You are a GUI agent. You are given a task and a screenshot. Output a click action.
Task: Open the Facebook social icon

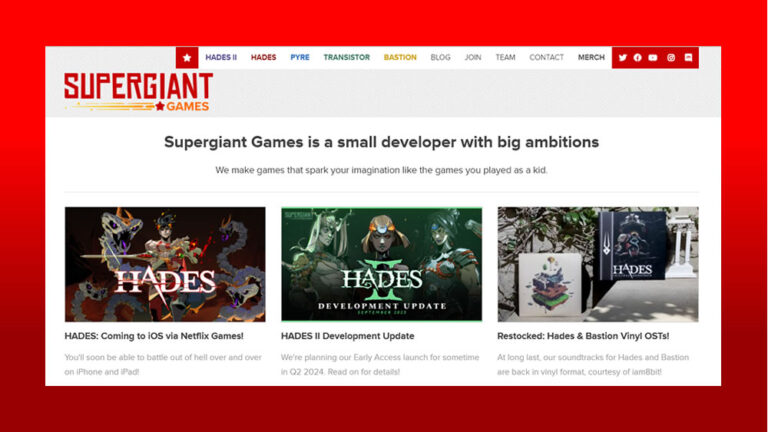(637, 58)
